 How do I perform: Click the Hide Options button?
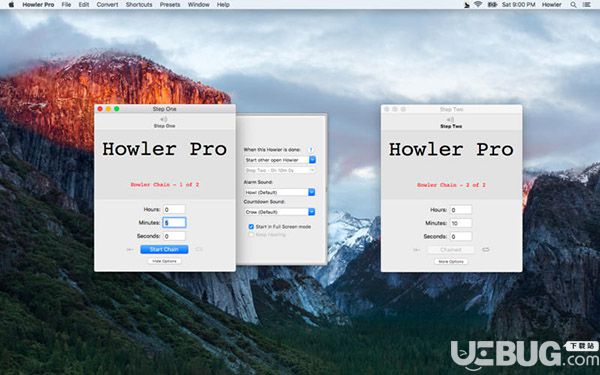[165, 261]
